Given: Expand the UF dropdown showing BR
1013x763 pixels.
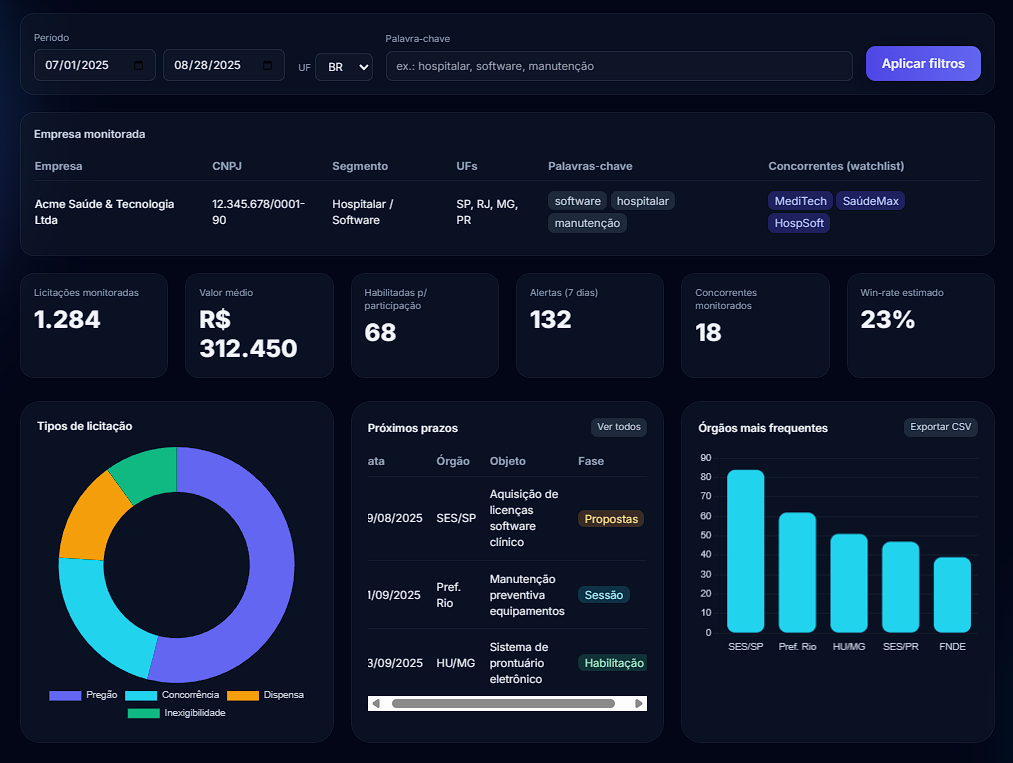Looking at the screenshot, I should 344,67.
